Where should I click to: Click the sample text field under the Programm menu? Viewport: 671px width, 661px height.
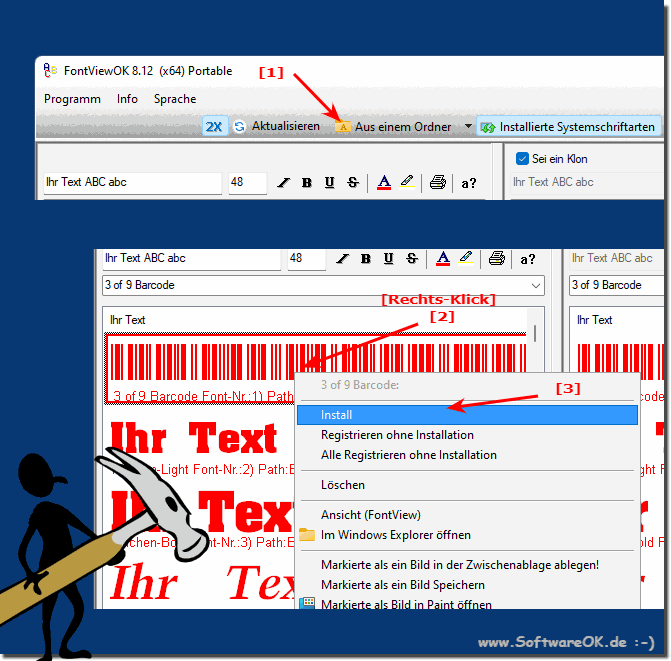pos(132,182)
